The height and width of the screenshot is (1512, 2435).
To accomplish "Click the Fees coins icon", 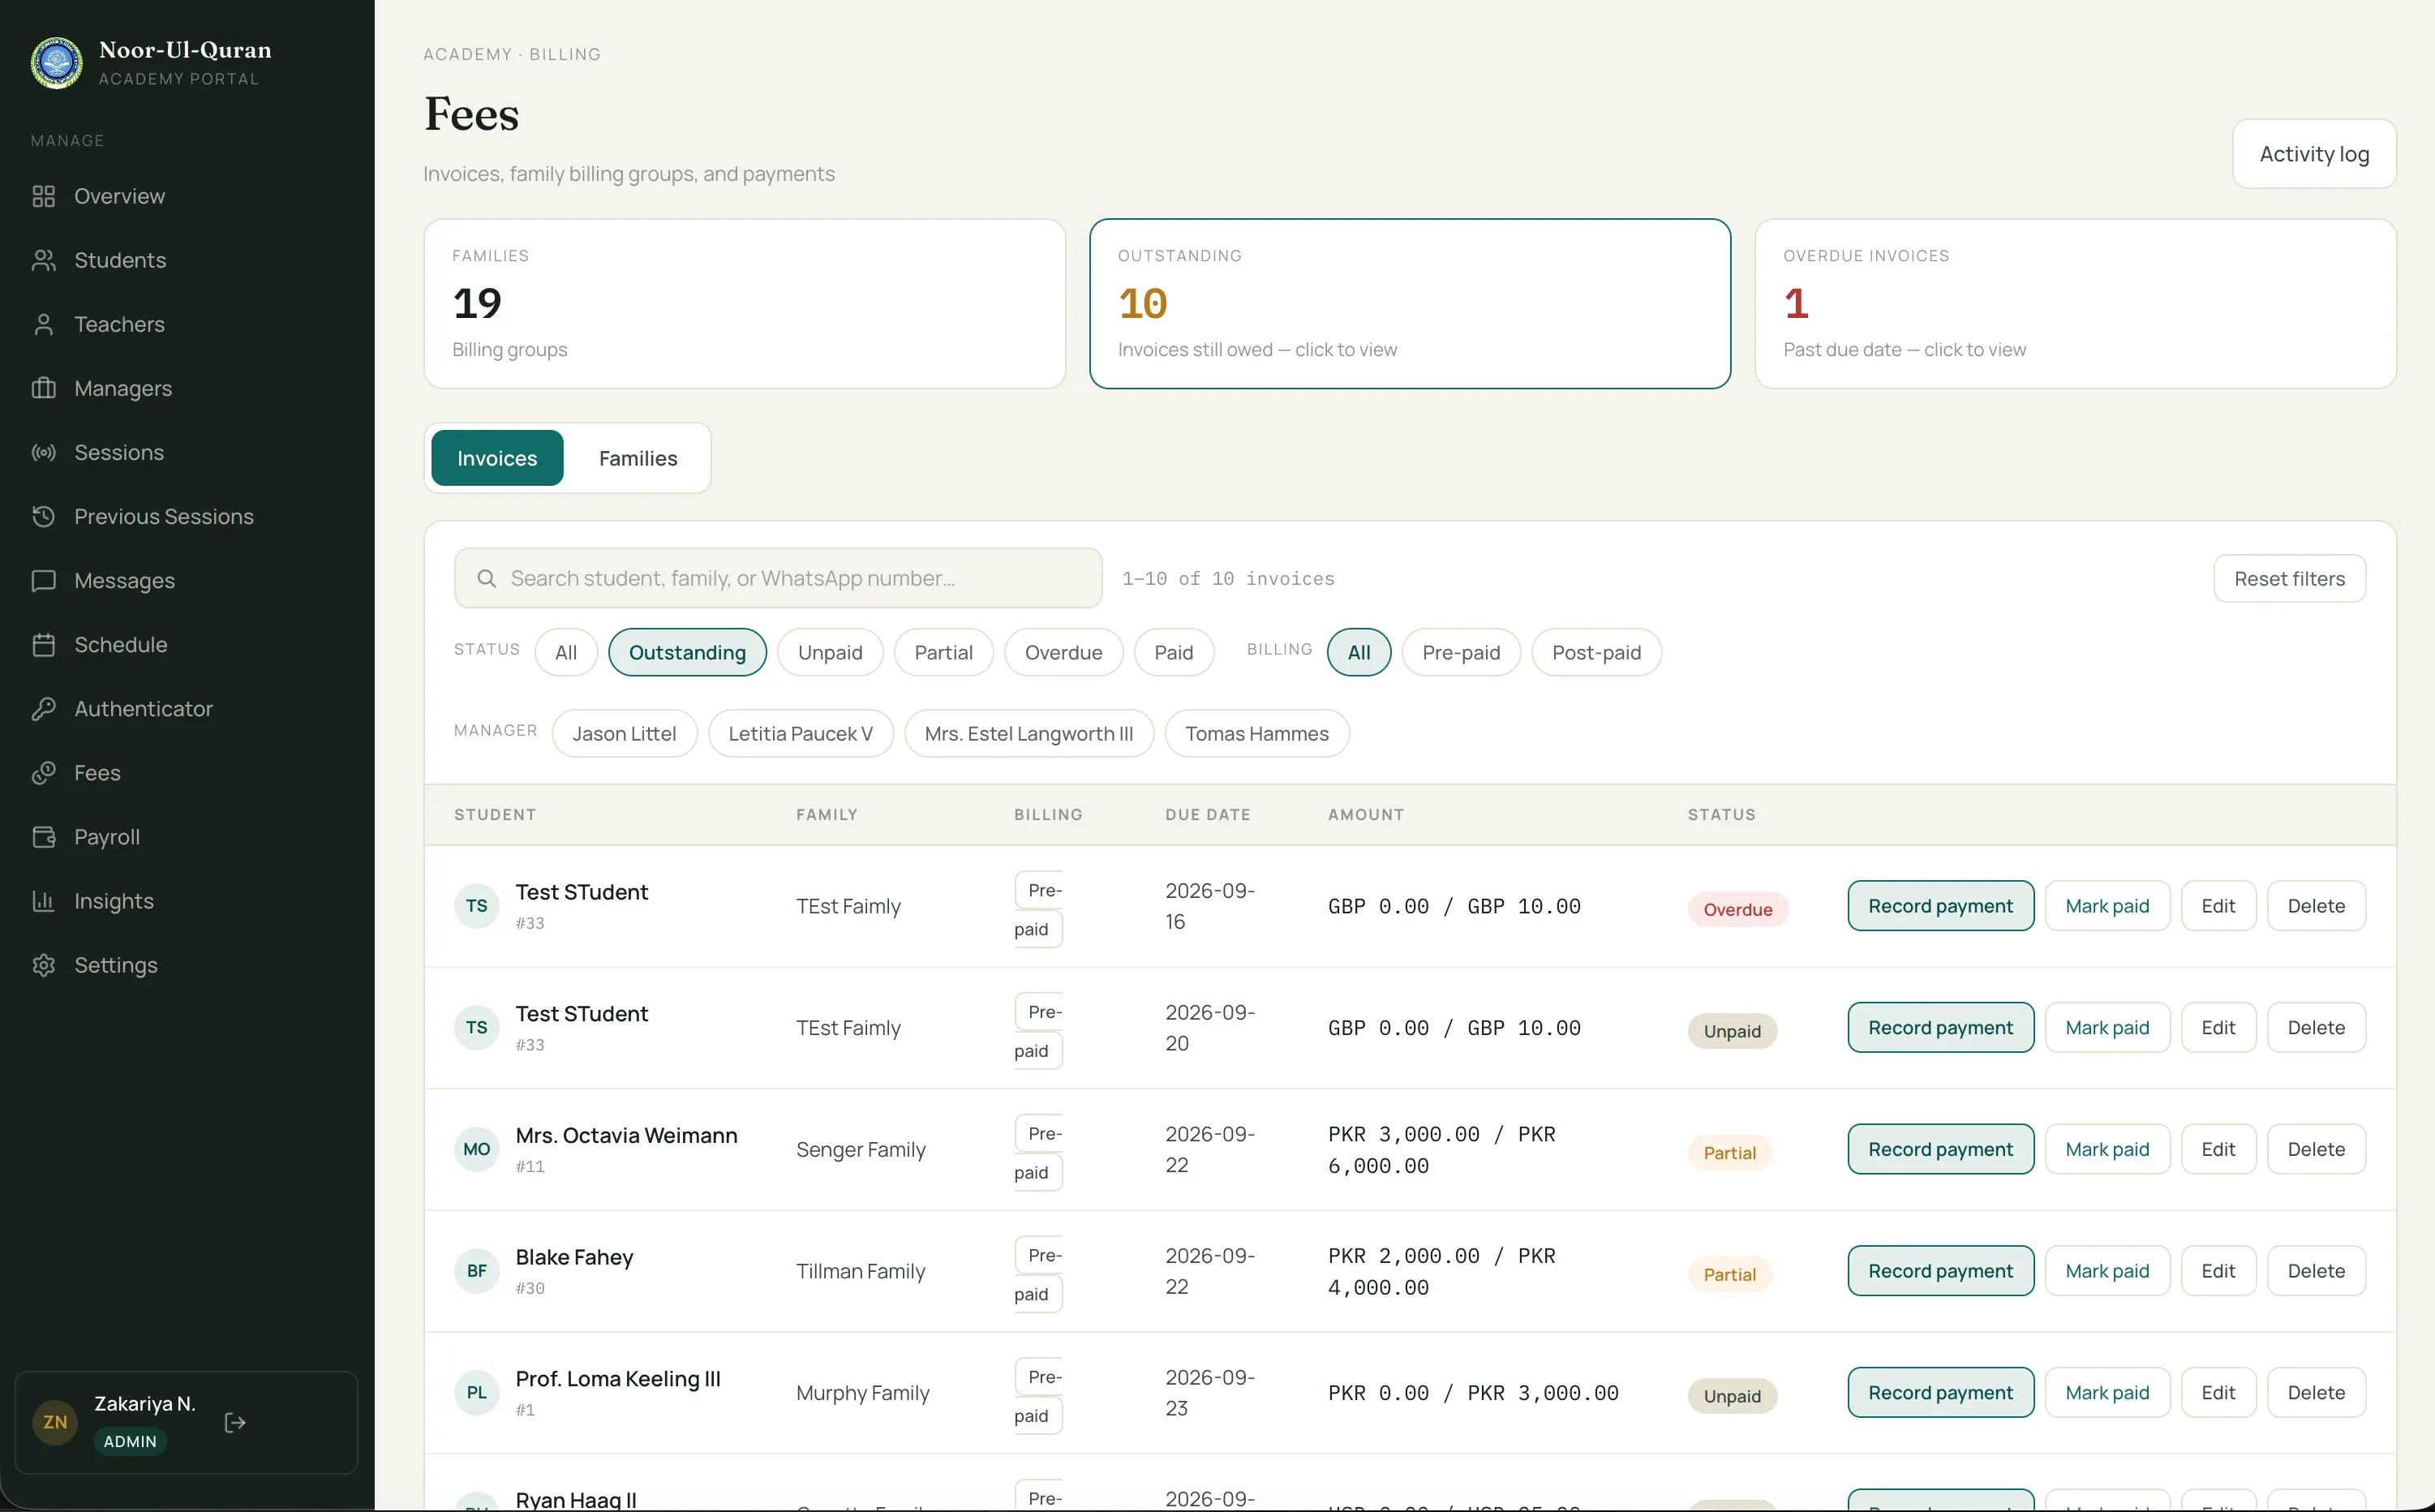I will pos(43,772).
